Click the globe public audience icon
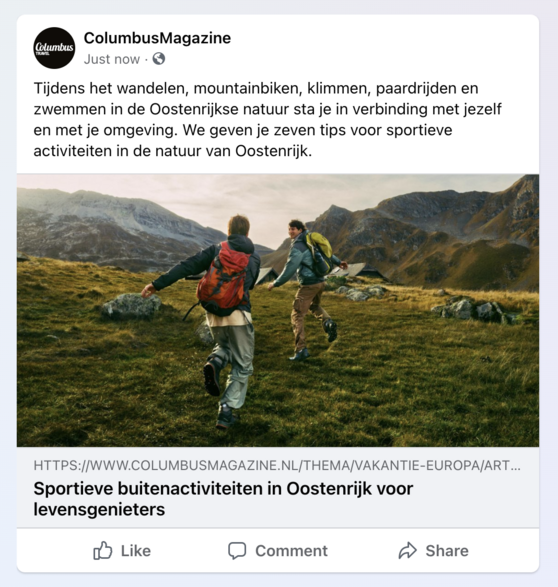The height and width of the screenshot is (587, 558). tap(159, 59)
